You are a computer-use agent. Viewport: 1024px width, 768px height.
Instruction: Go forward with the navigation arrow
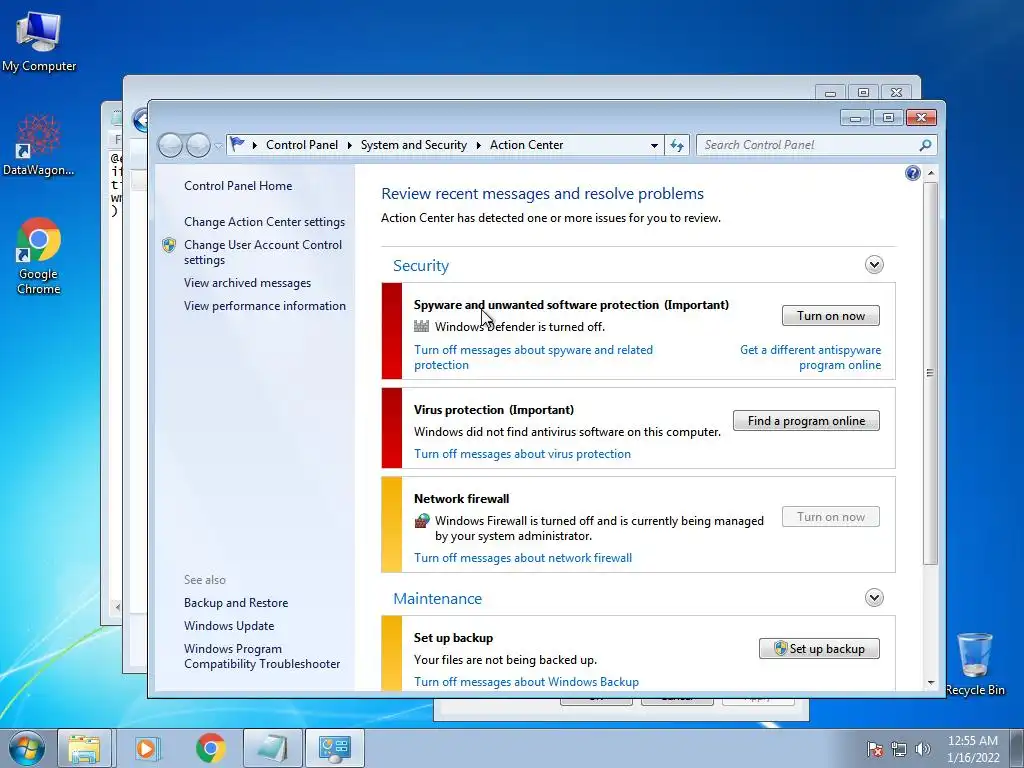pos(198,145)
